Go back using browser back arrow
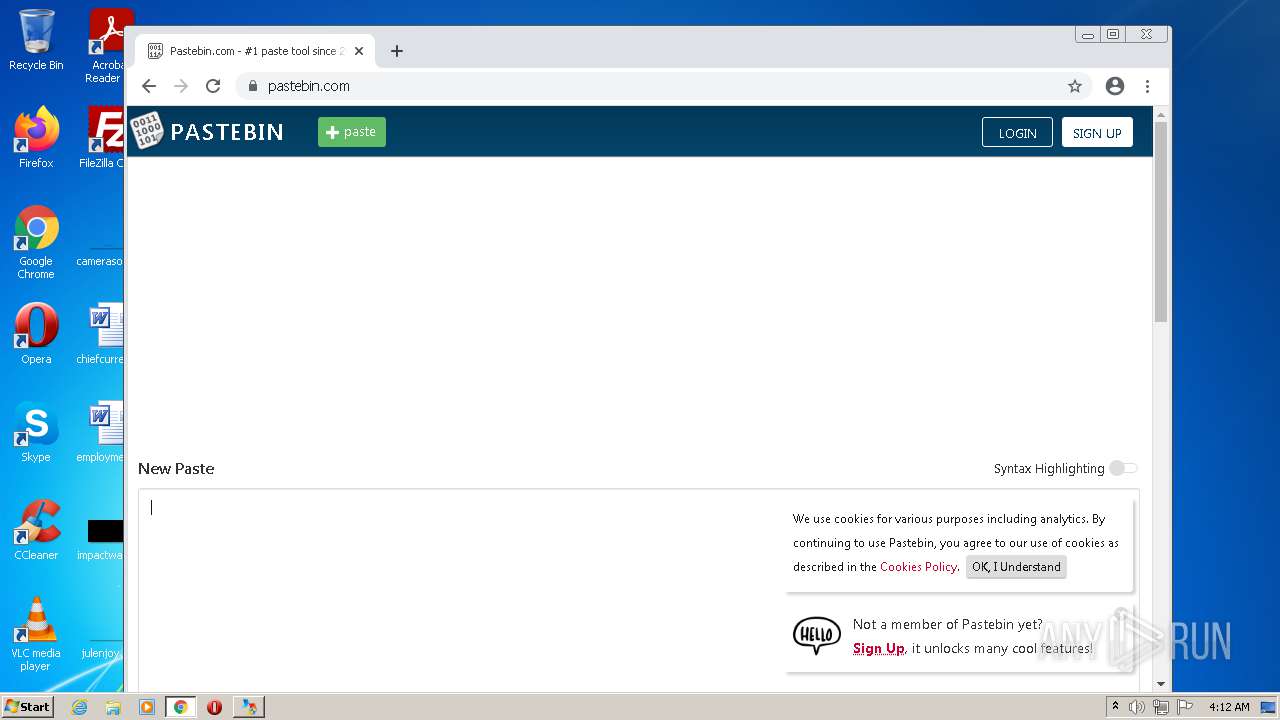This screenshot has width=1280, height=720. (149, 86)
